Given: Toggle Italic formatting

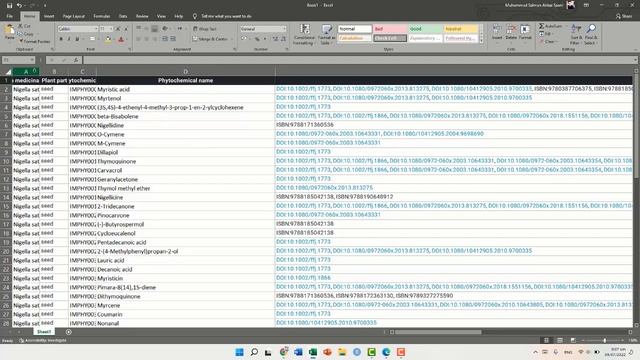Looking at the screenshot, I should pyautogui.click(x=69, y=39).
